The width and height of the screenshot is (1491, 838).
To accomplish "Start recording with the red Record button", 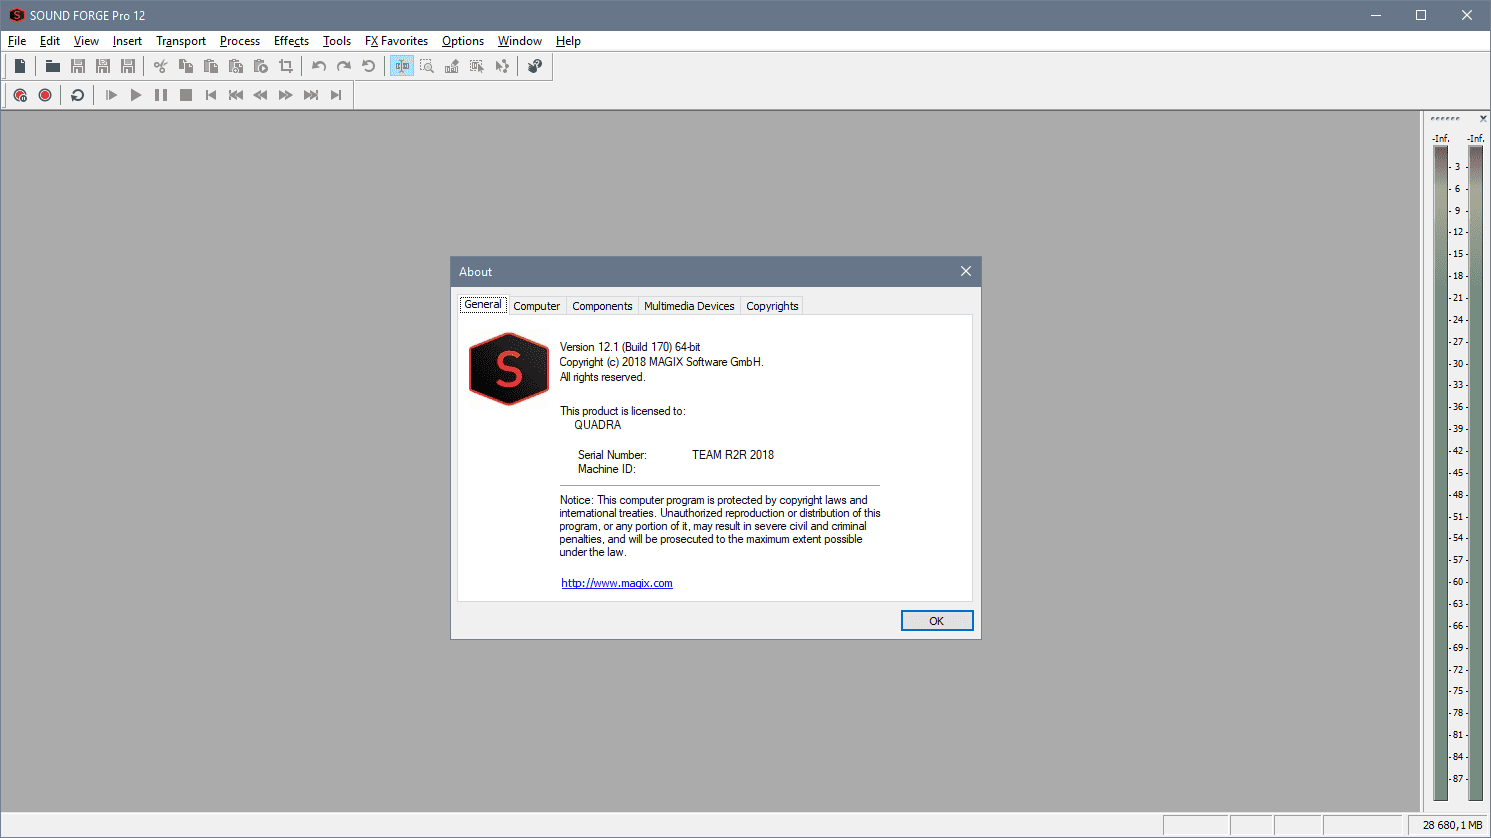I will click(45, 95).
